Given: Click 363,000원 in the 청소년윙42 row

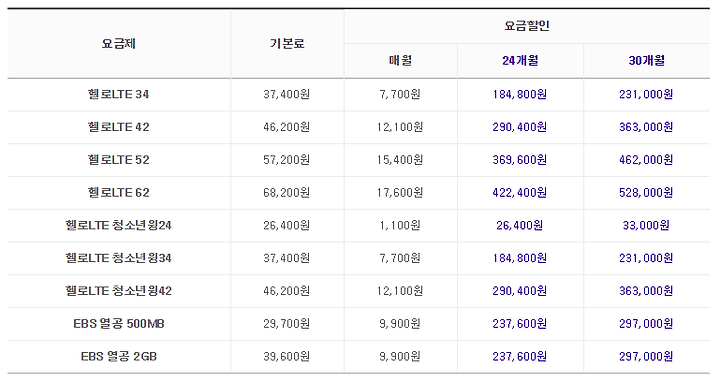Looking at the screenshot, I should click(x=646, y=291).
